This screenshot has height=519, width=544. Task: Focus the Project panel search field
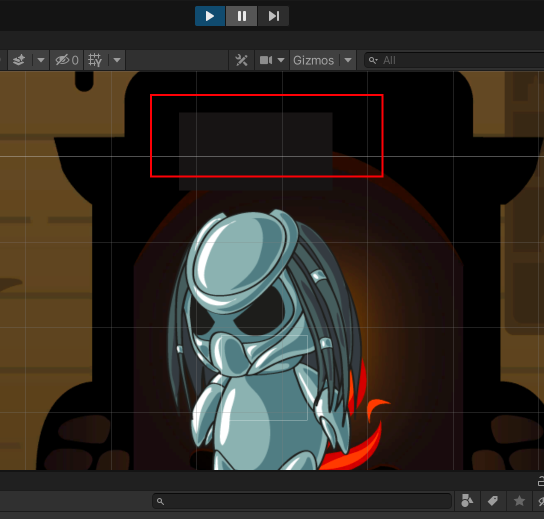tap(302, 501)
